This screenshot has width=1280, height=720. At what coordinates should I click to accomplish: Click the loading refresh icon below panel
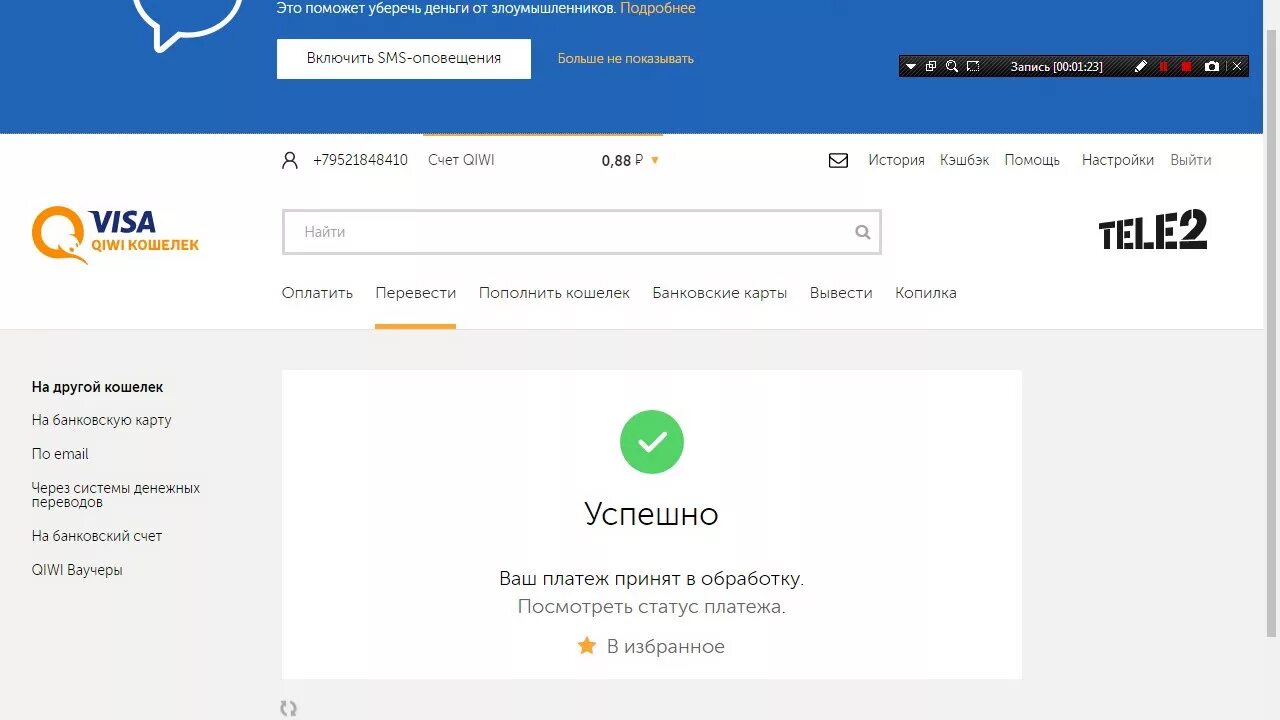[x=289, y=708]
